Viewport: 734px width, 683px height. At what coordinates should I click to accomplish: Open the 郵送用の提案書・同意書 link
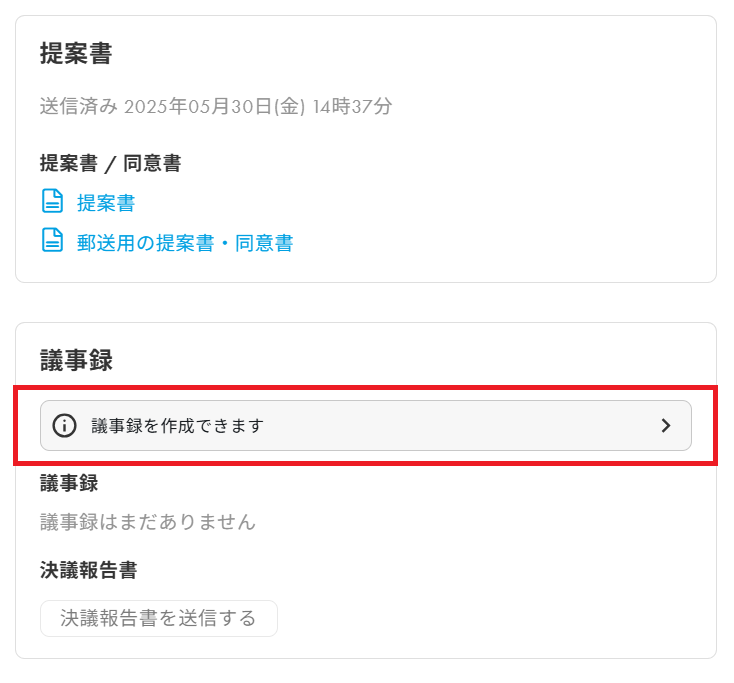click(185, 242)
